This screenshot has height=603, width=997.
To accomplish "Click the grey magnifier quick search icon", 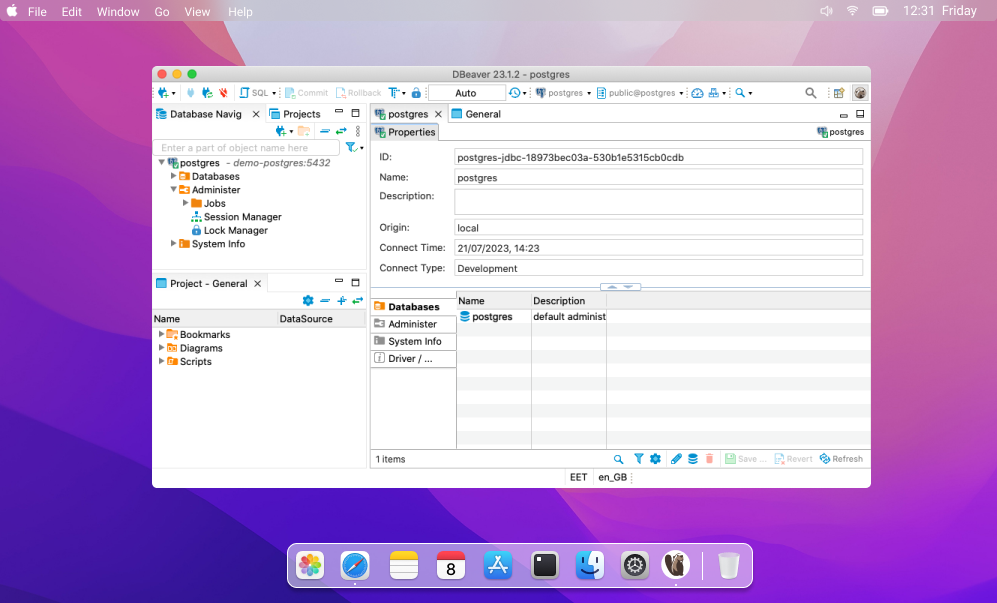I will (x=811, y=93).
